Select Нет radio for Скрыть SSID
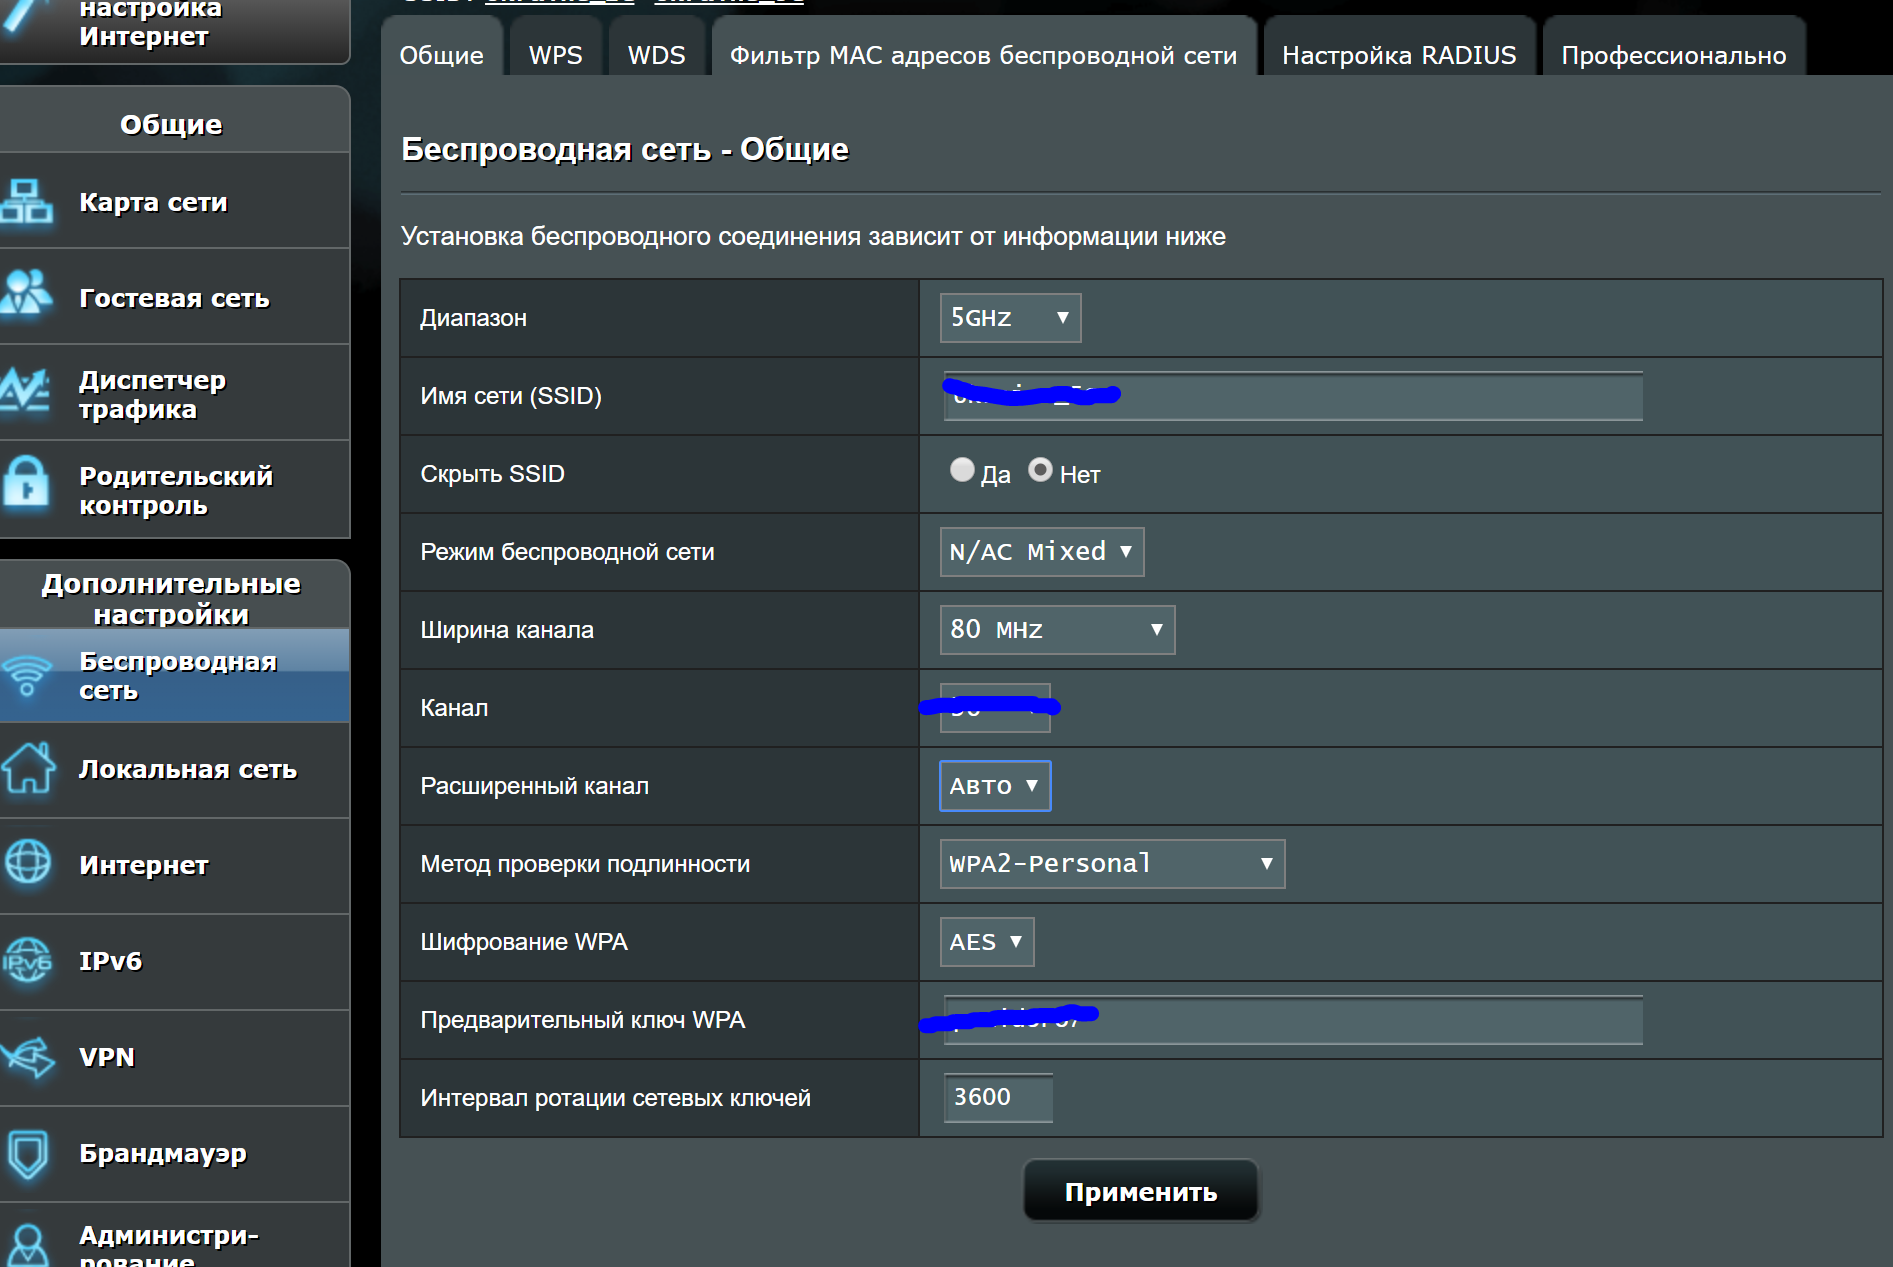The width and height of the screenshot is (1893, 1267). point(1040,470)
